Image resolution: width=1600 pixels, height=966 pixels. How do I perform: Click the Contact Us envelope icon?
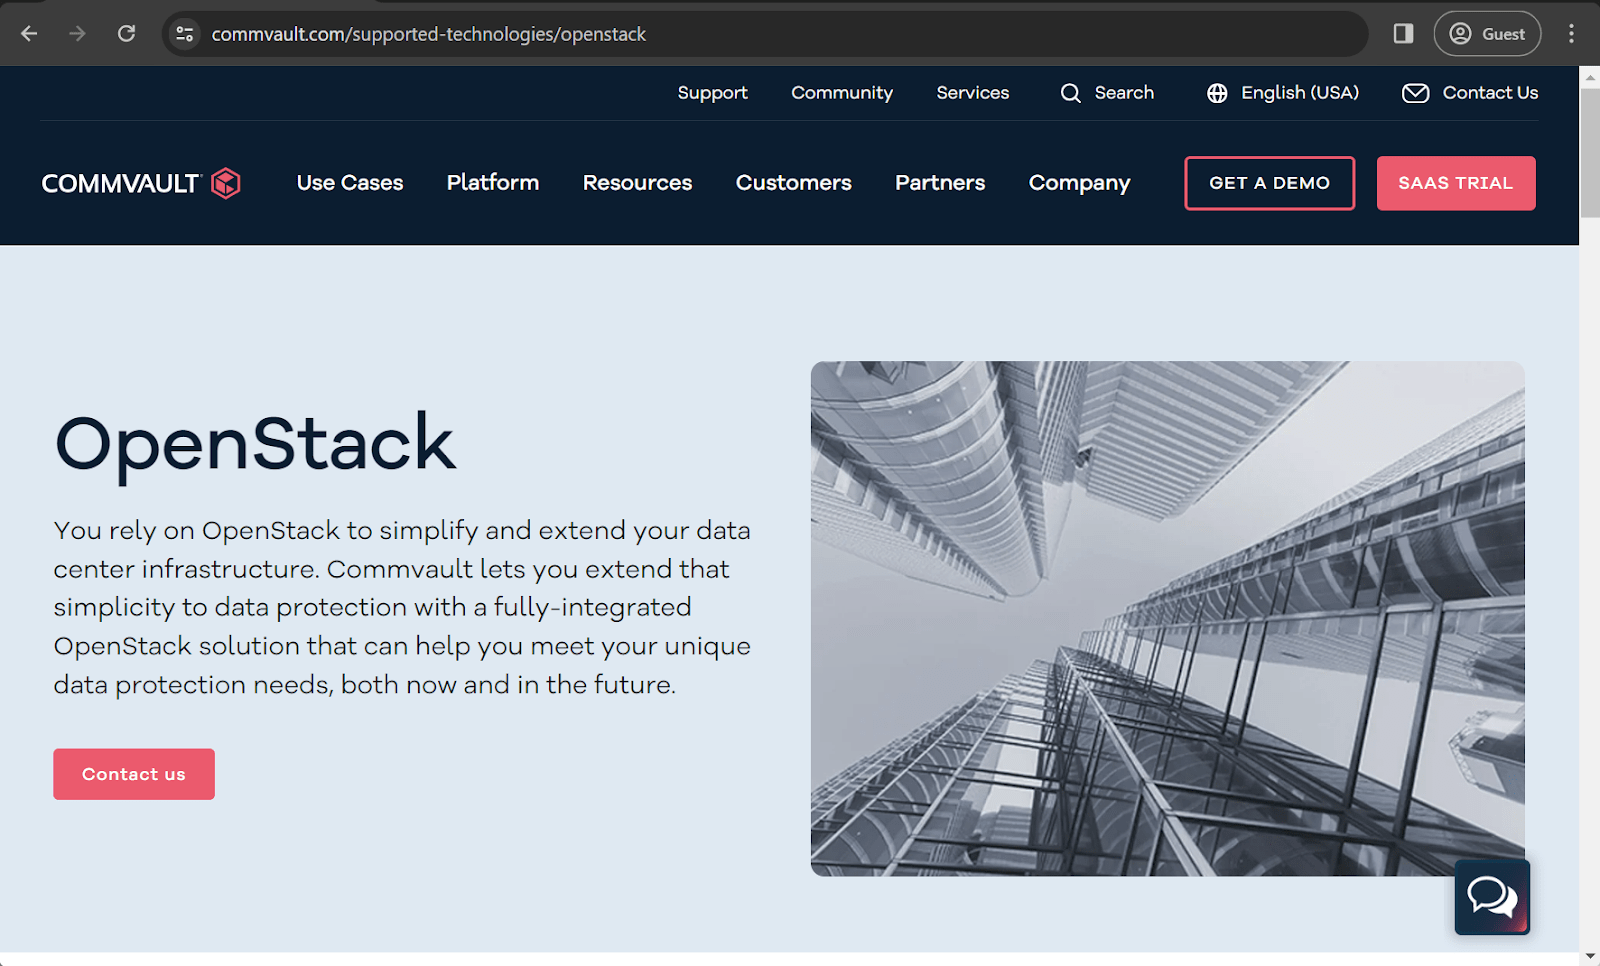pyautogui.click(x=1415, y=93)
